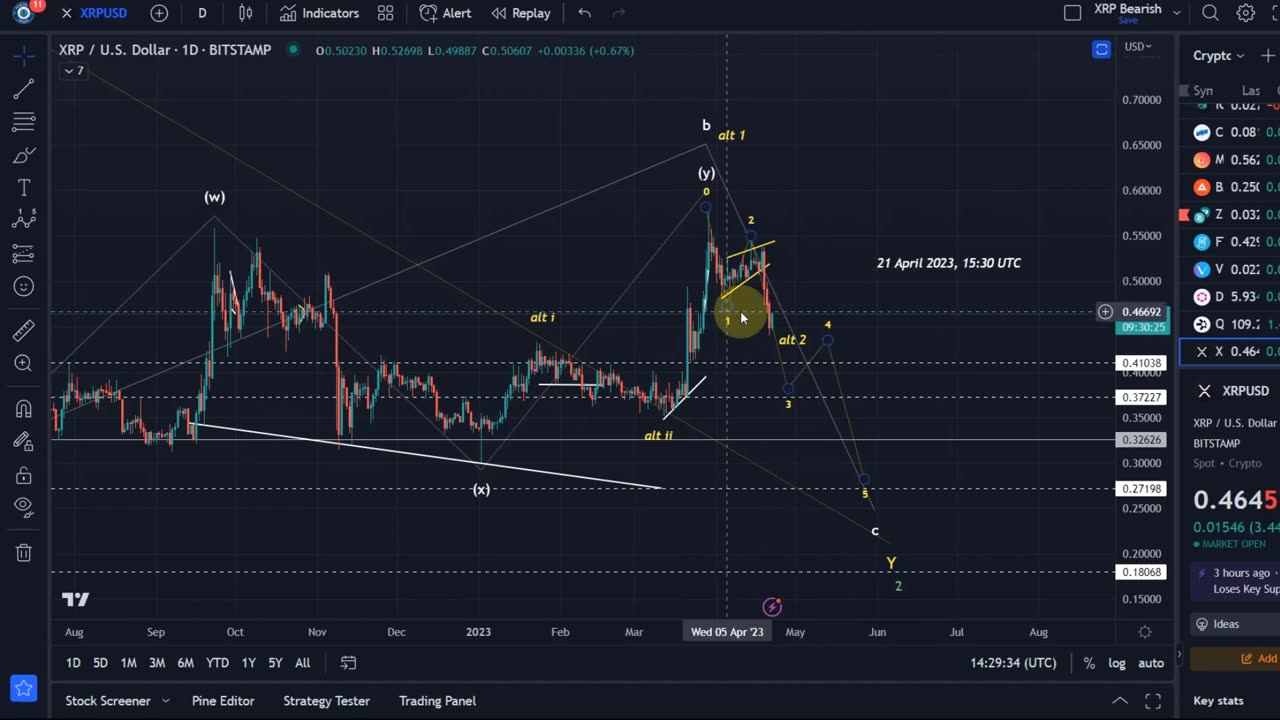Image resolution: width=1280 pixels, height=720 pixels.
Task: Set time range to 1M
Action: (128, 663)
